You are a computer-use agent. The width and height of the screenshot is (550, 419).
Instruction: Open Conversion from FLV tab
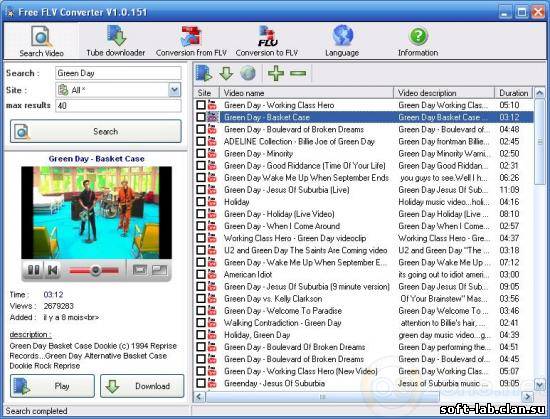[x=191, y=41]
